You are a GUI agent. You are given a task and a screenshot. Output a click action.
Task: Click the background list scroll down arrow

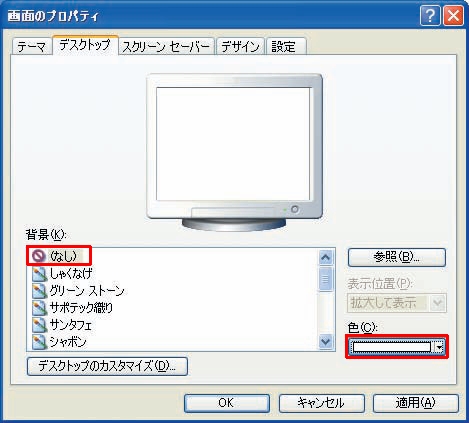(325, 342)
